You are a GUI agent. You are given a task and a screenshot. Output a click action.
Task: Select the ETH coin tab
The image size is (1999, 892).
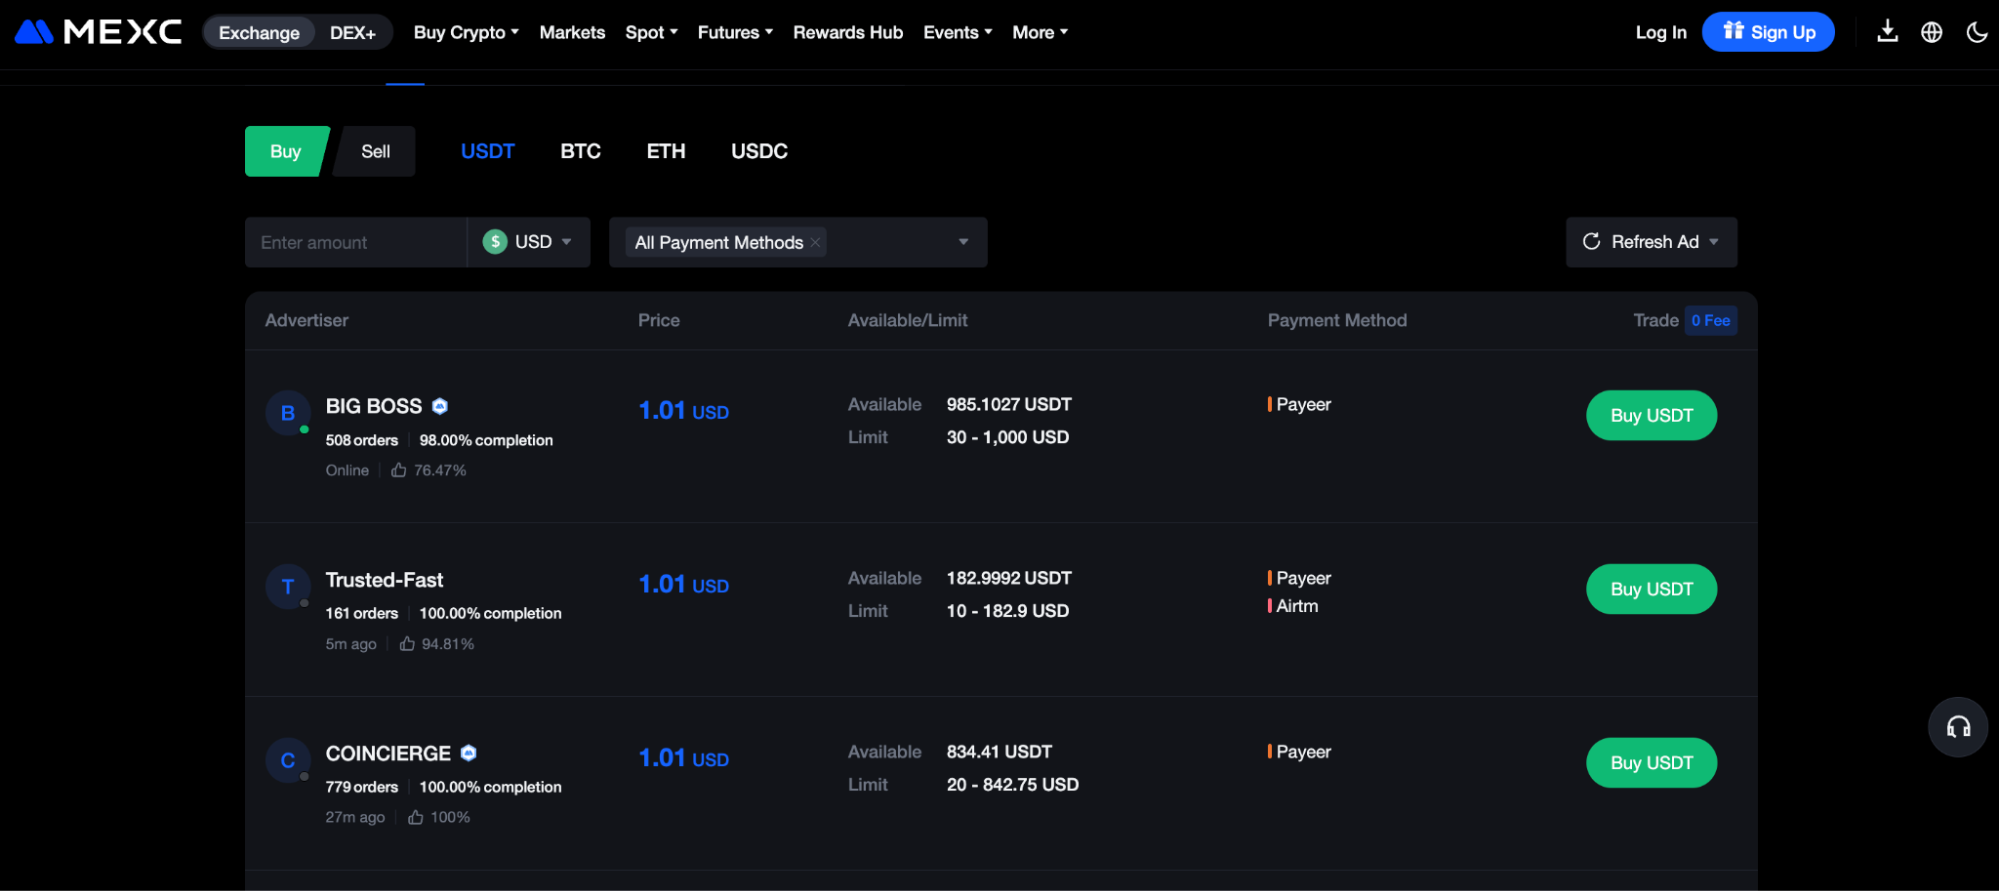pos(666,151)
